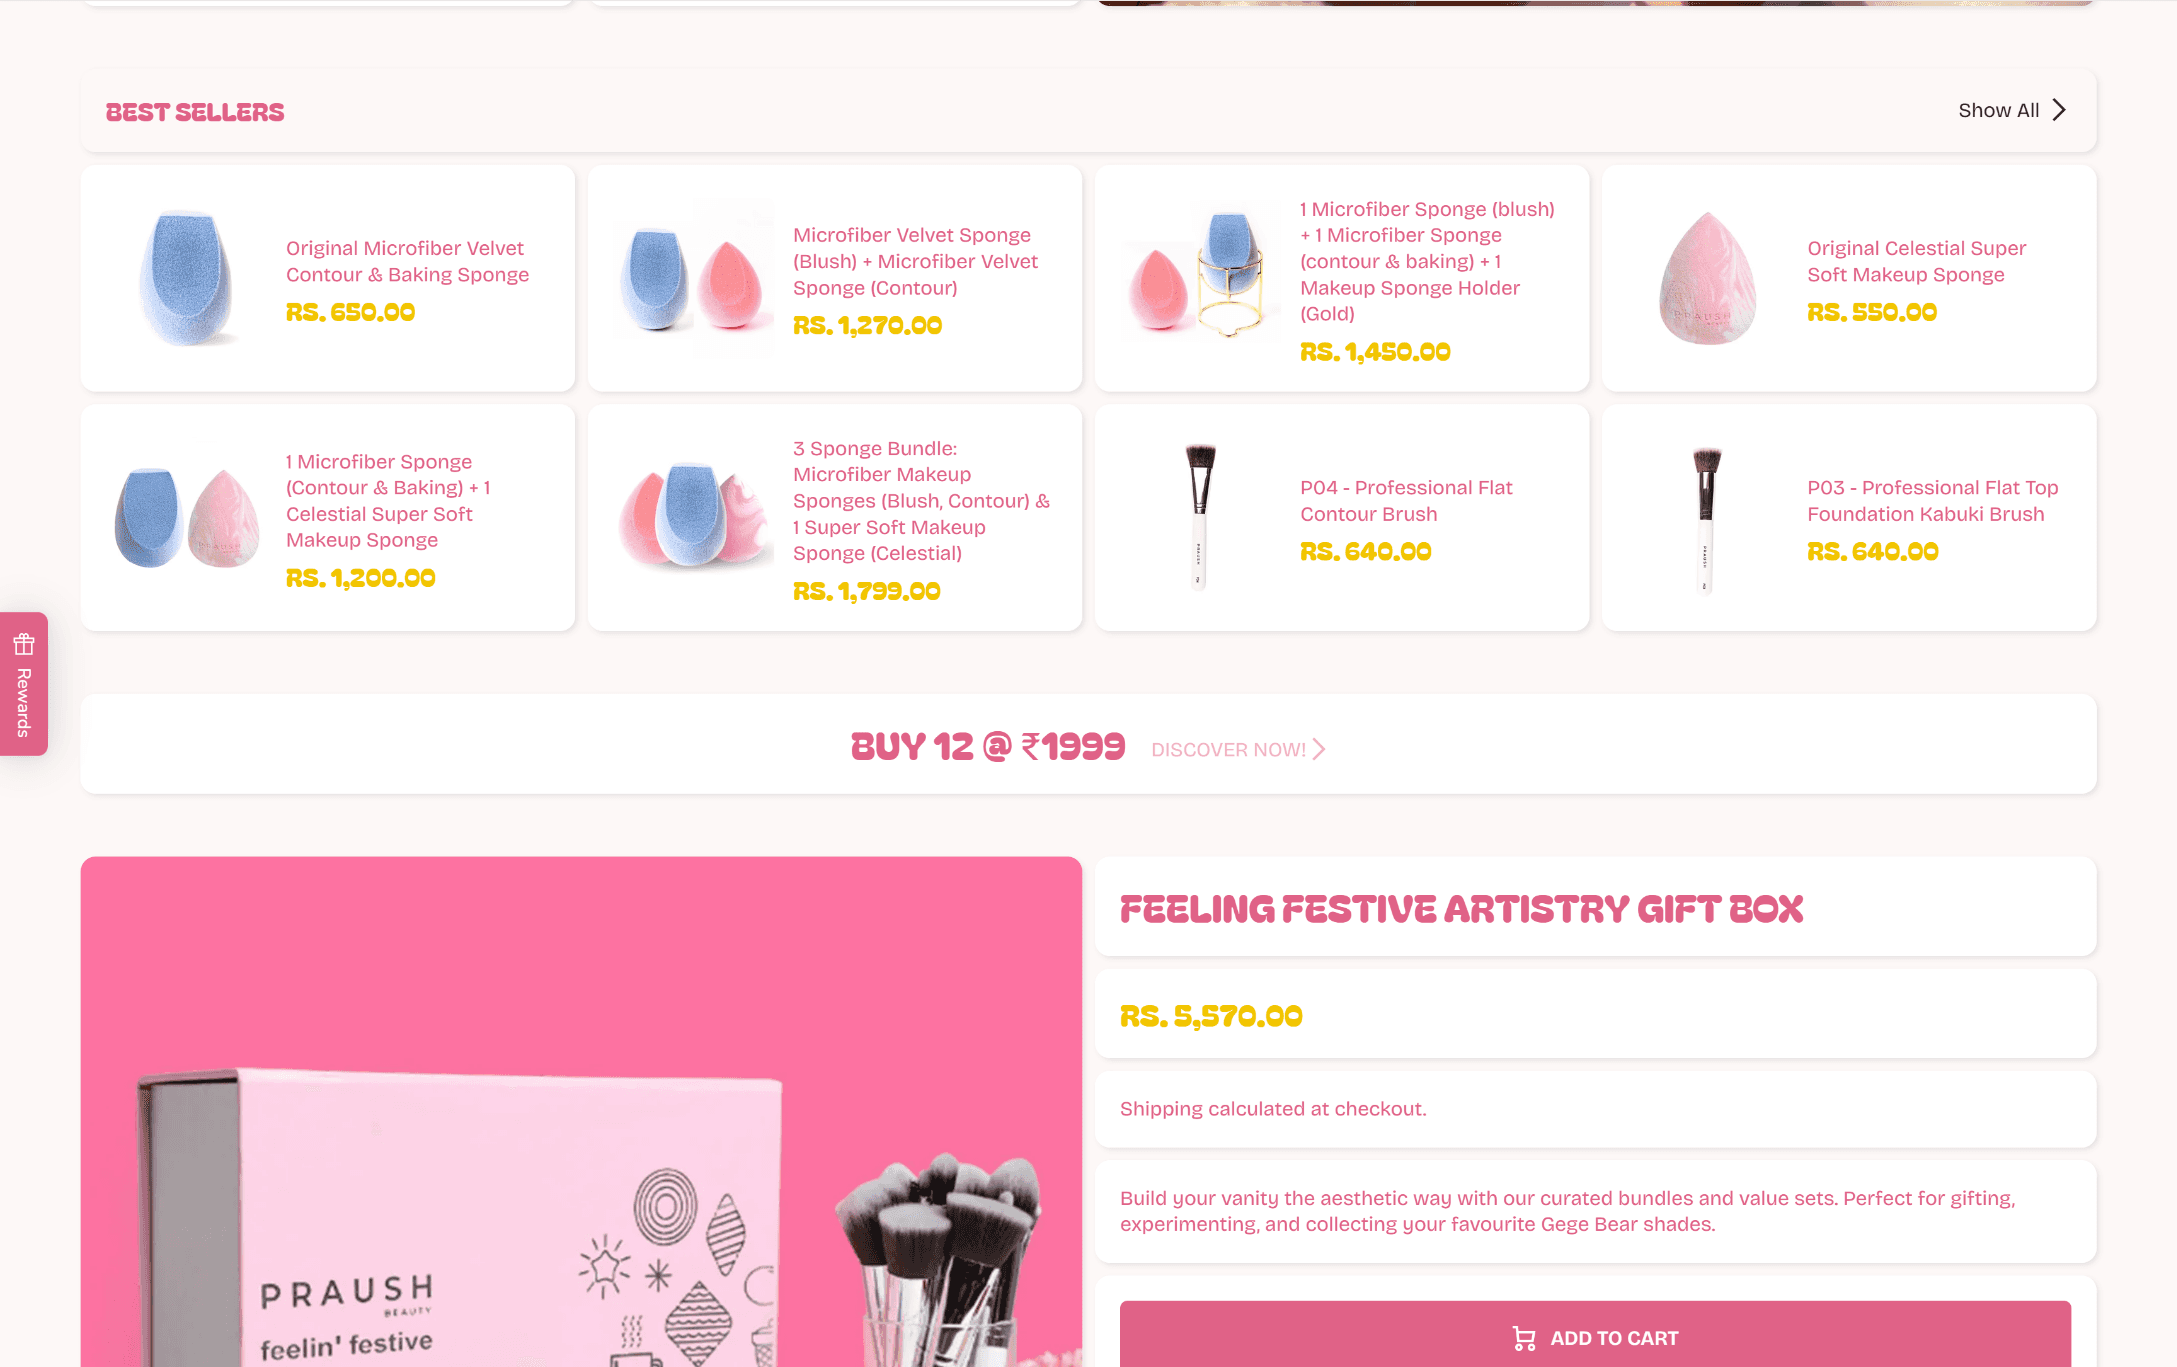2177x1367 pixels.
Task: Open the P04 Flat Contour Brush image
Action: pos(1200,517)
